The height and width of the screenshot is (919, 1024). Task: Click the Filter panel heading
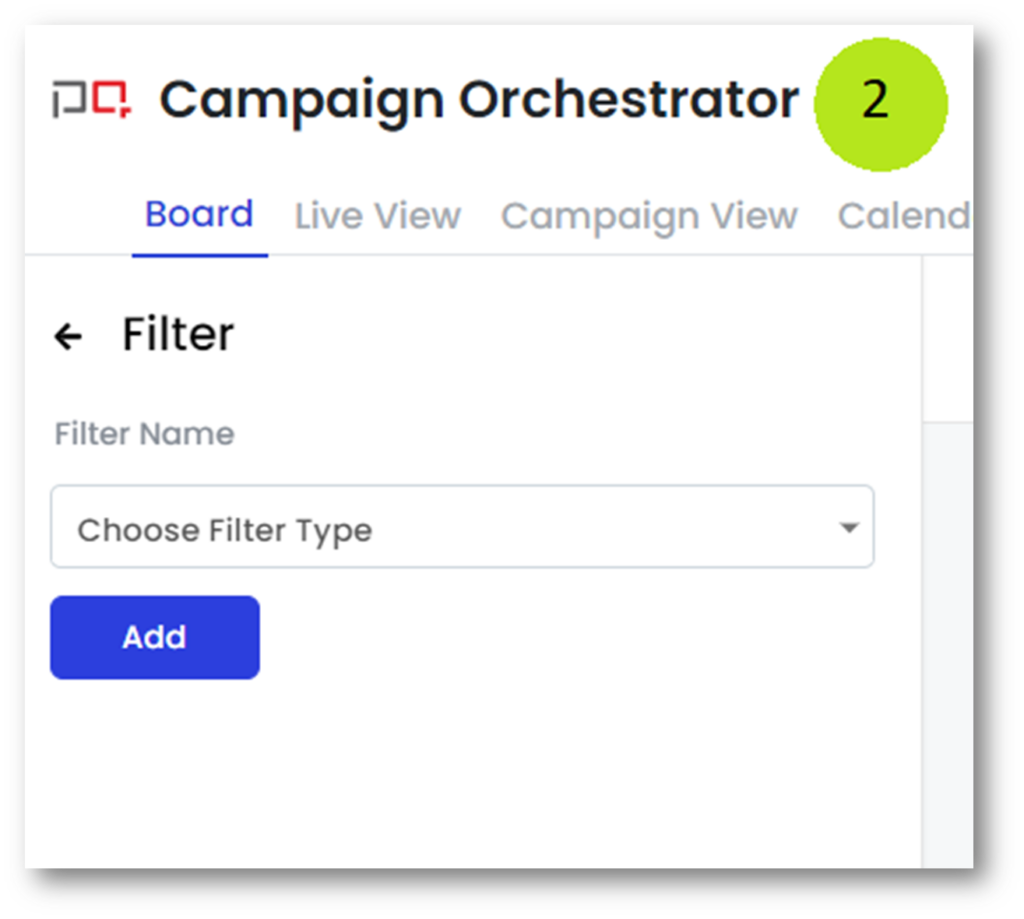coord(178,335)
